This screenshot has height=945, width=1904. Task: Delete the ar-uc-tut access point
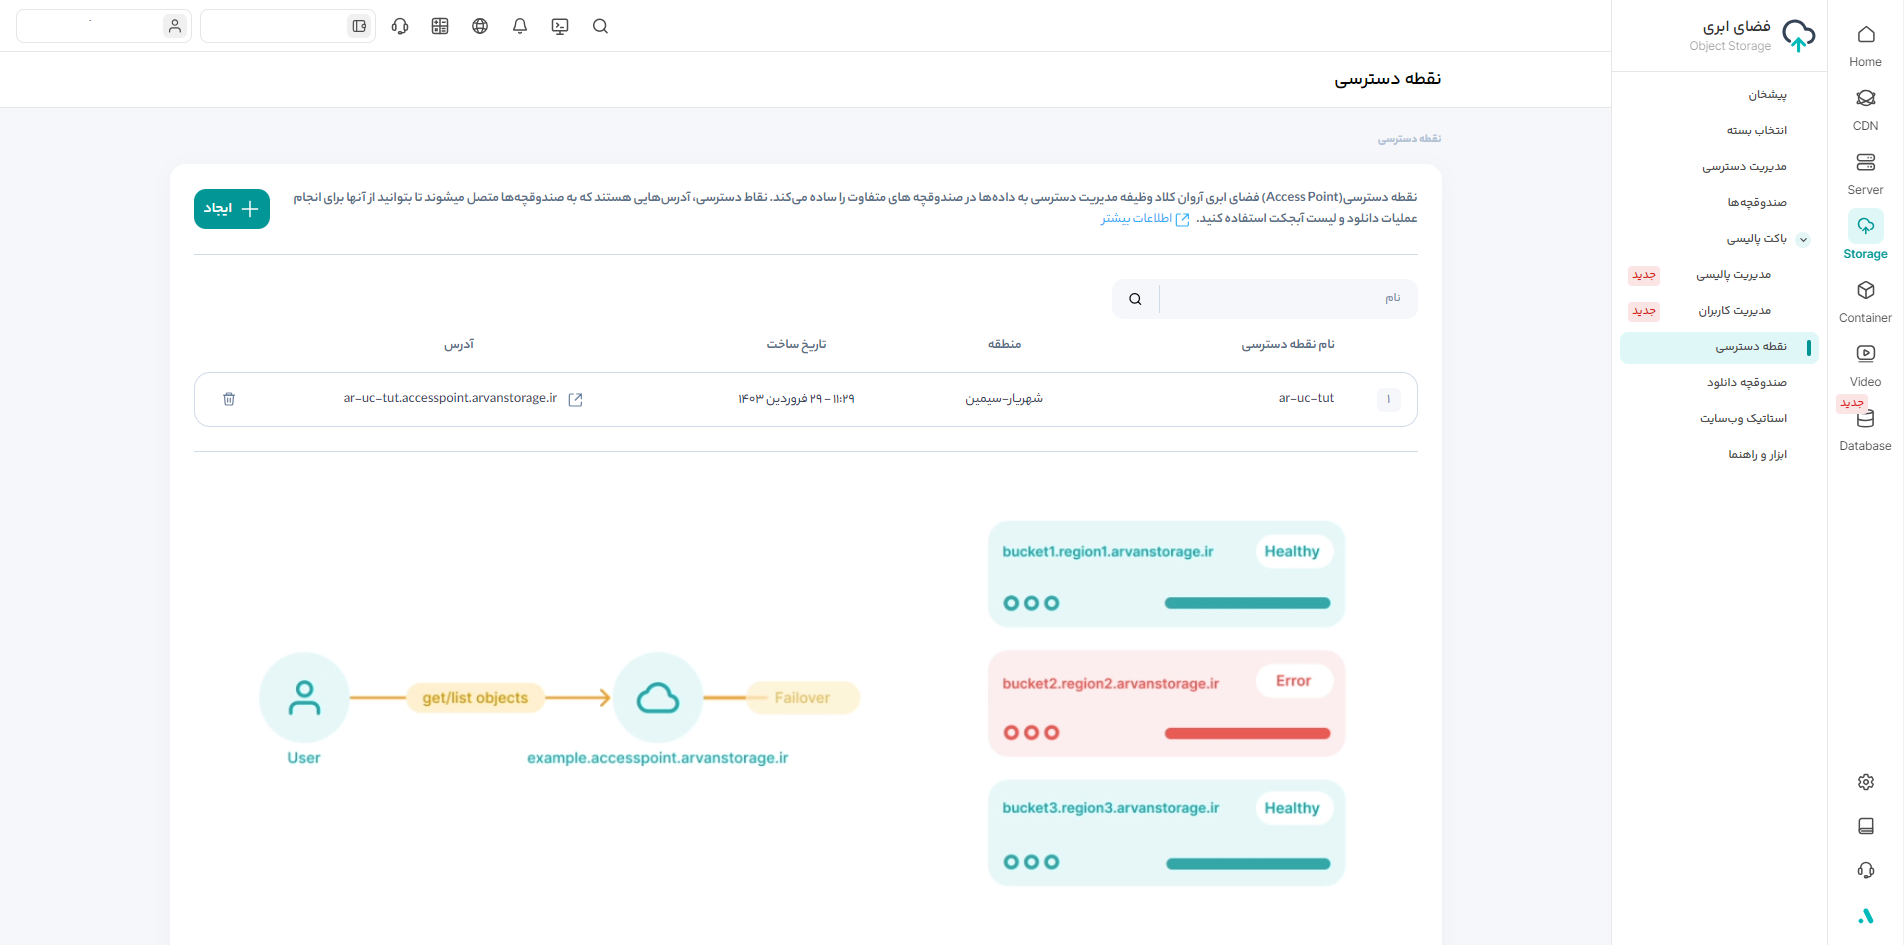tap(229, 399)
